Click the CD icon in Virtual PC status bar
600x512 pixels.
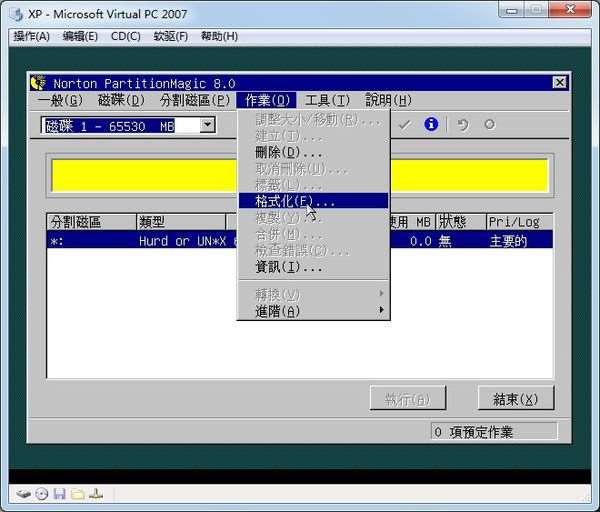42,494
